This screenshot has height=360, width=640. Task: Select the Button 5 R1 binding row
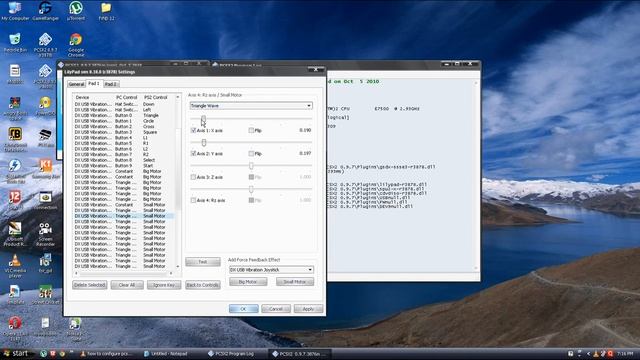(123, 143)
